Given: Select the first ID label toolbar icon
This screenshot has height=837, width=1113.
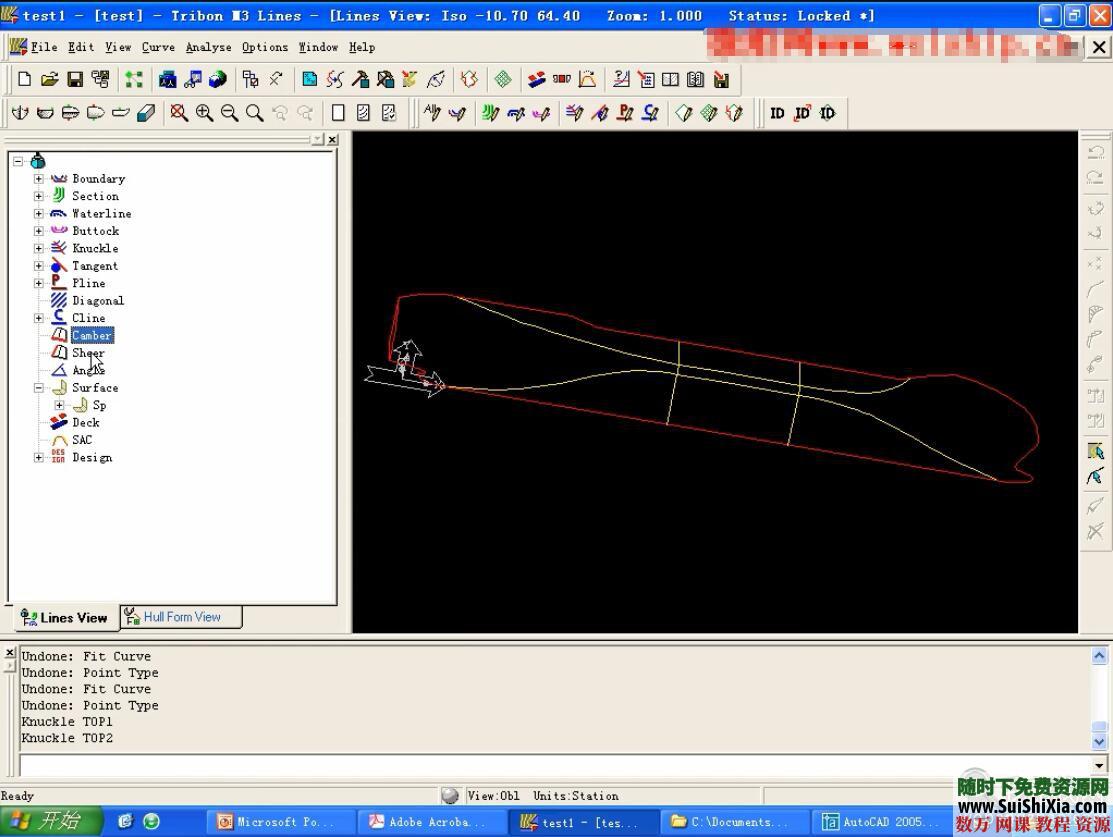Looking at the screenshot, I should coord(777,113).
